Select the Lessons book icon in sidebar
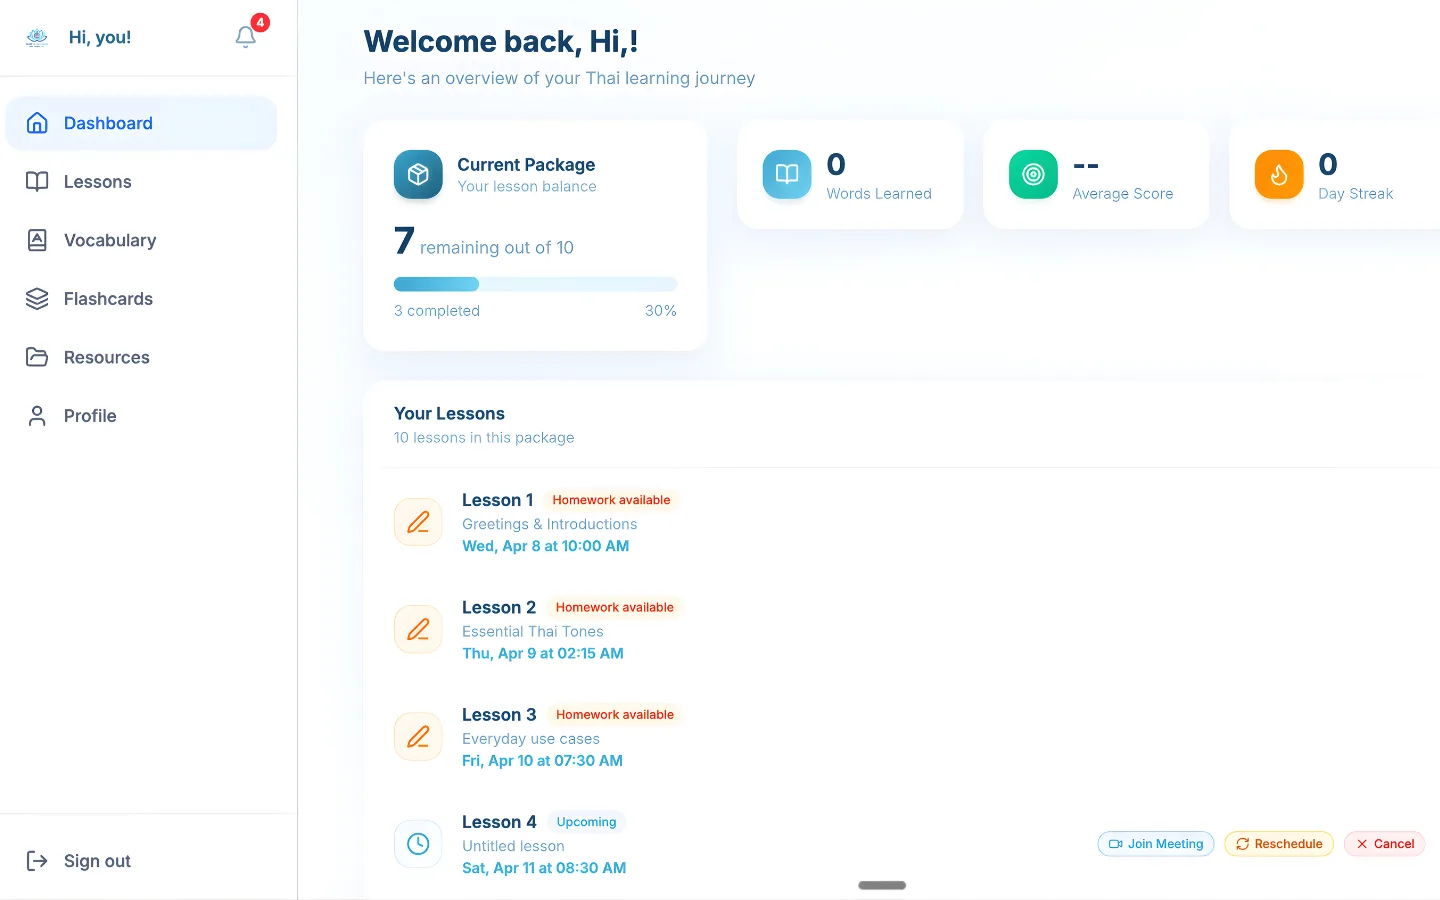1440x900 pixels. coord(36,181)
